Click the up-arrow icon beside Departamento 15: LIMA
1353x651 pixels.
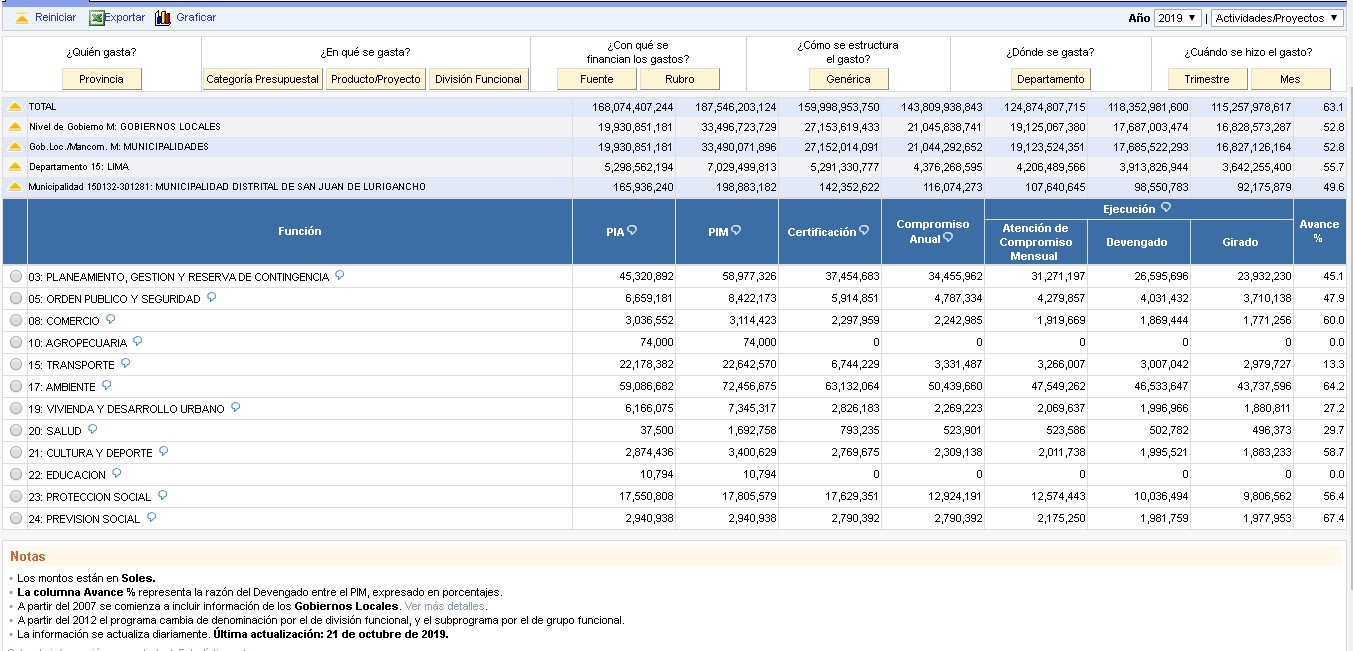[x=15, y=167]
